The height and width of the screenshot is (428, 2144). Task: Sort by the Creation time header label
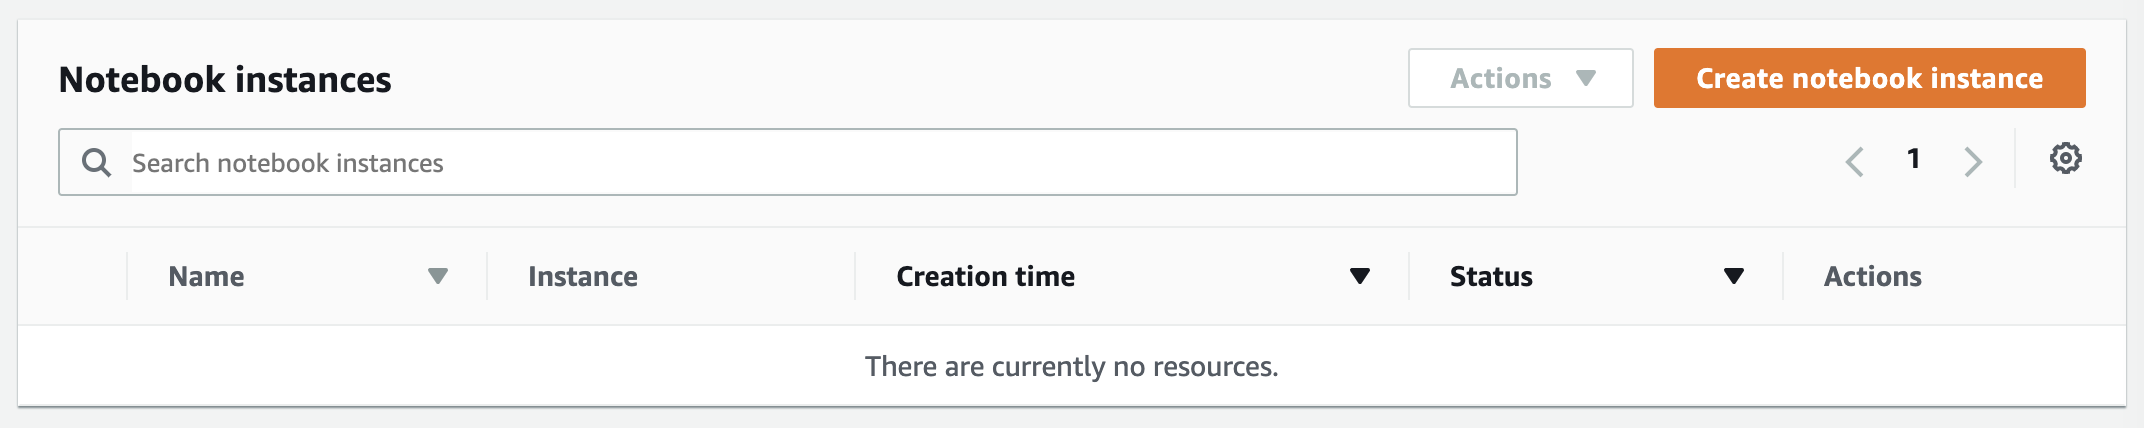tap(985, 276)
